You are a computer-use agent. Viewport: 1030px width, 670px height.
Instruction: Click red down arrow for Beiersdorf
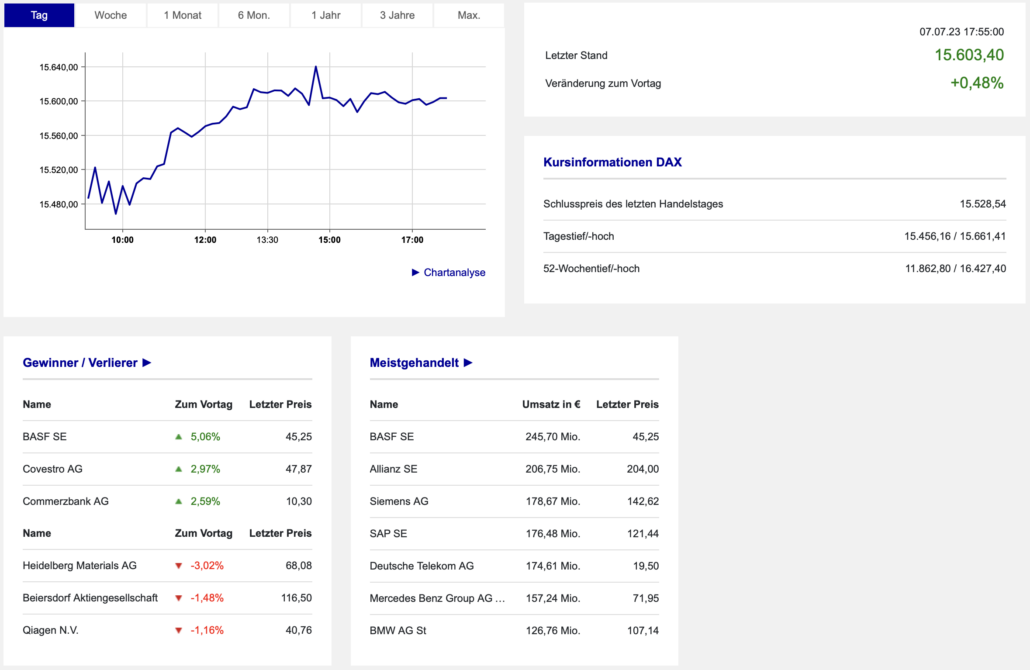(x=179, y=598)
